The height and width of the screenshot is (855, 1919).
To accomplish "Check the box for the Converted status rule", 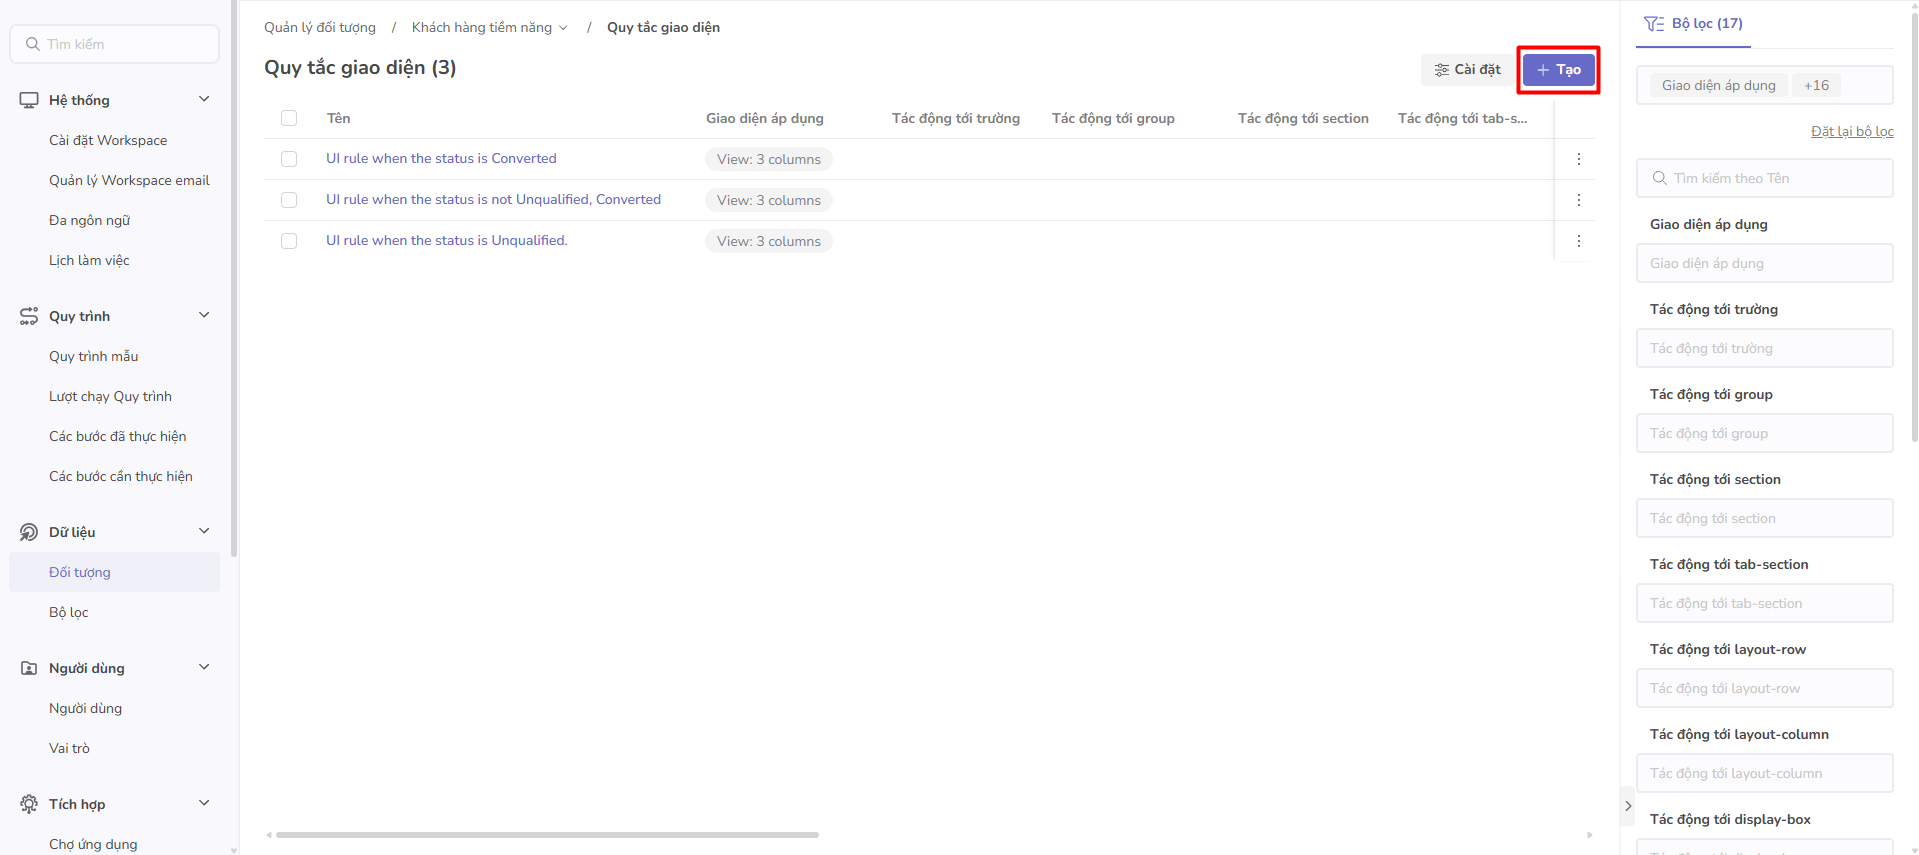I will (x=289, y=159).
